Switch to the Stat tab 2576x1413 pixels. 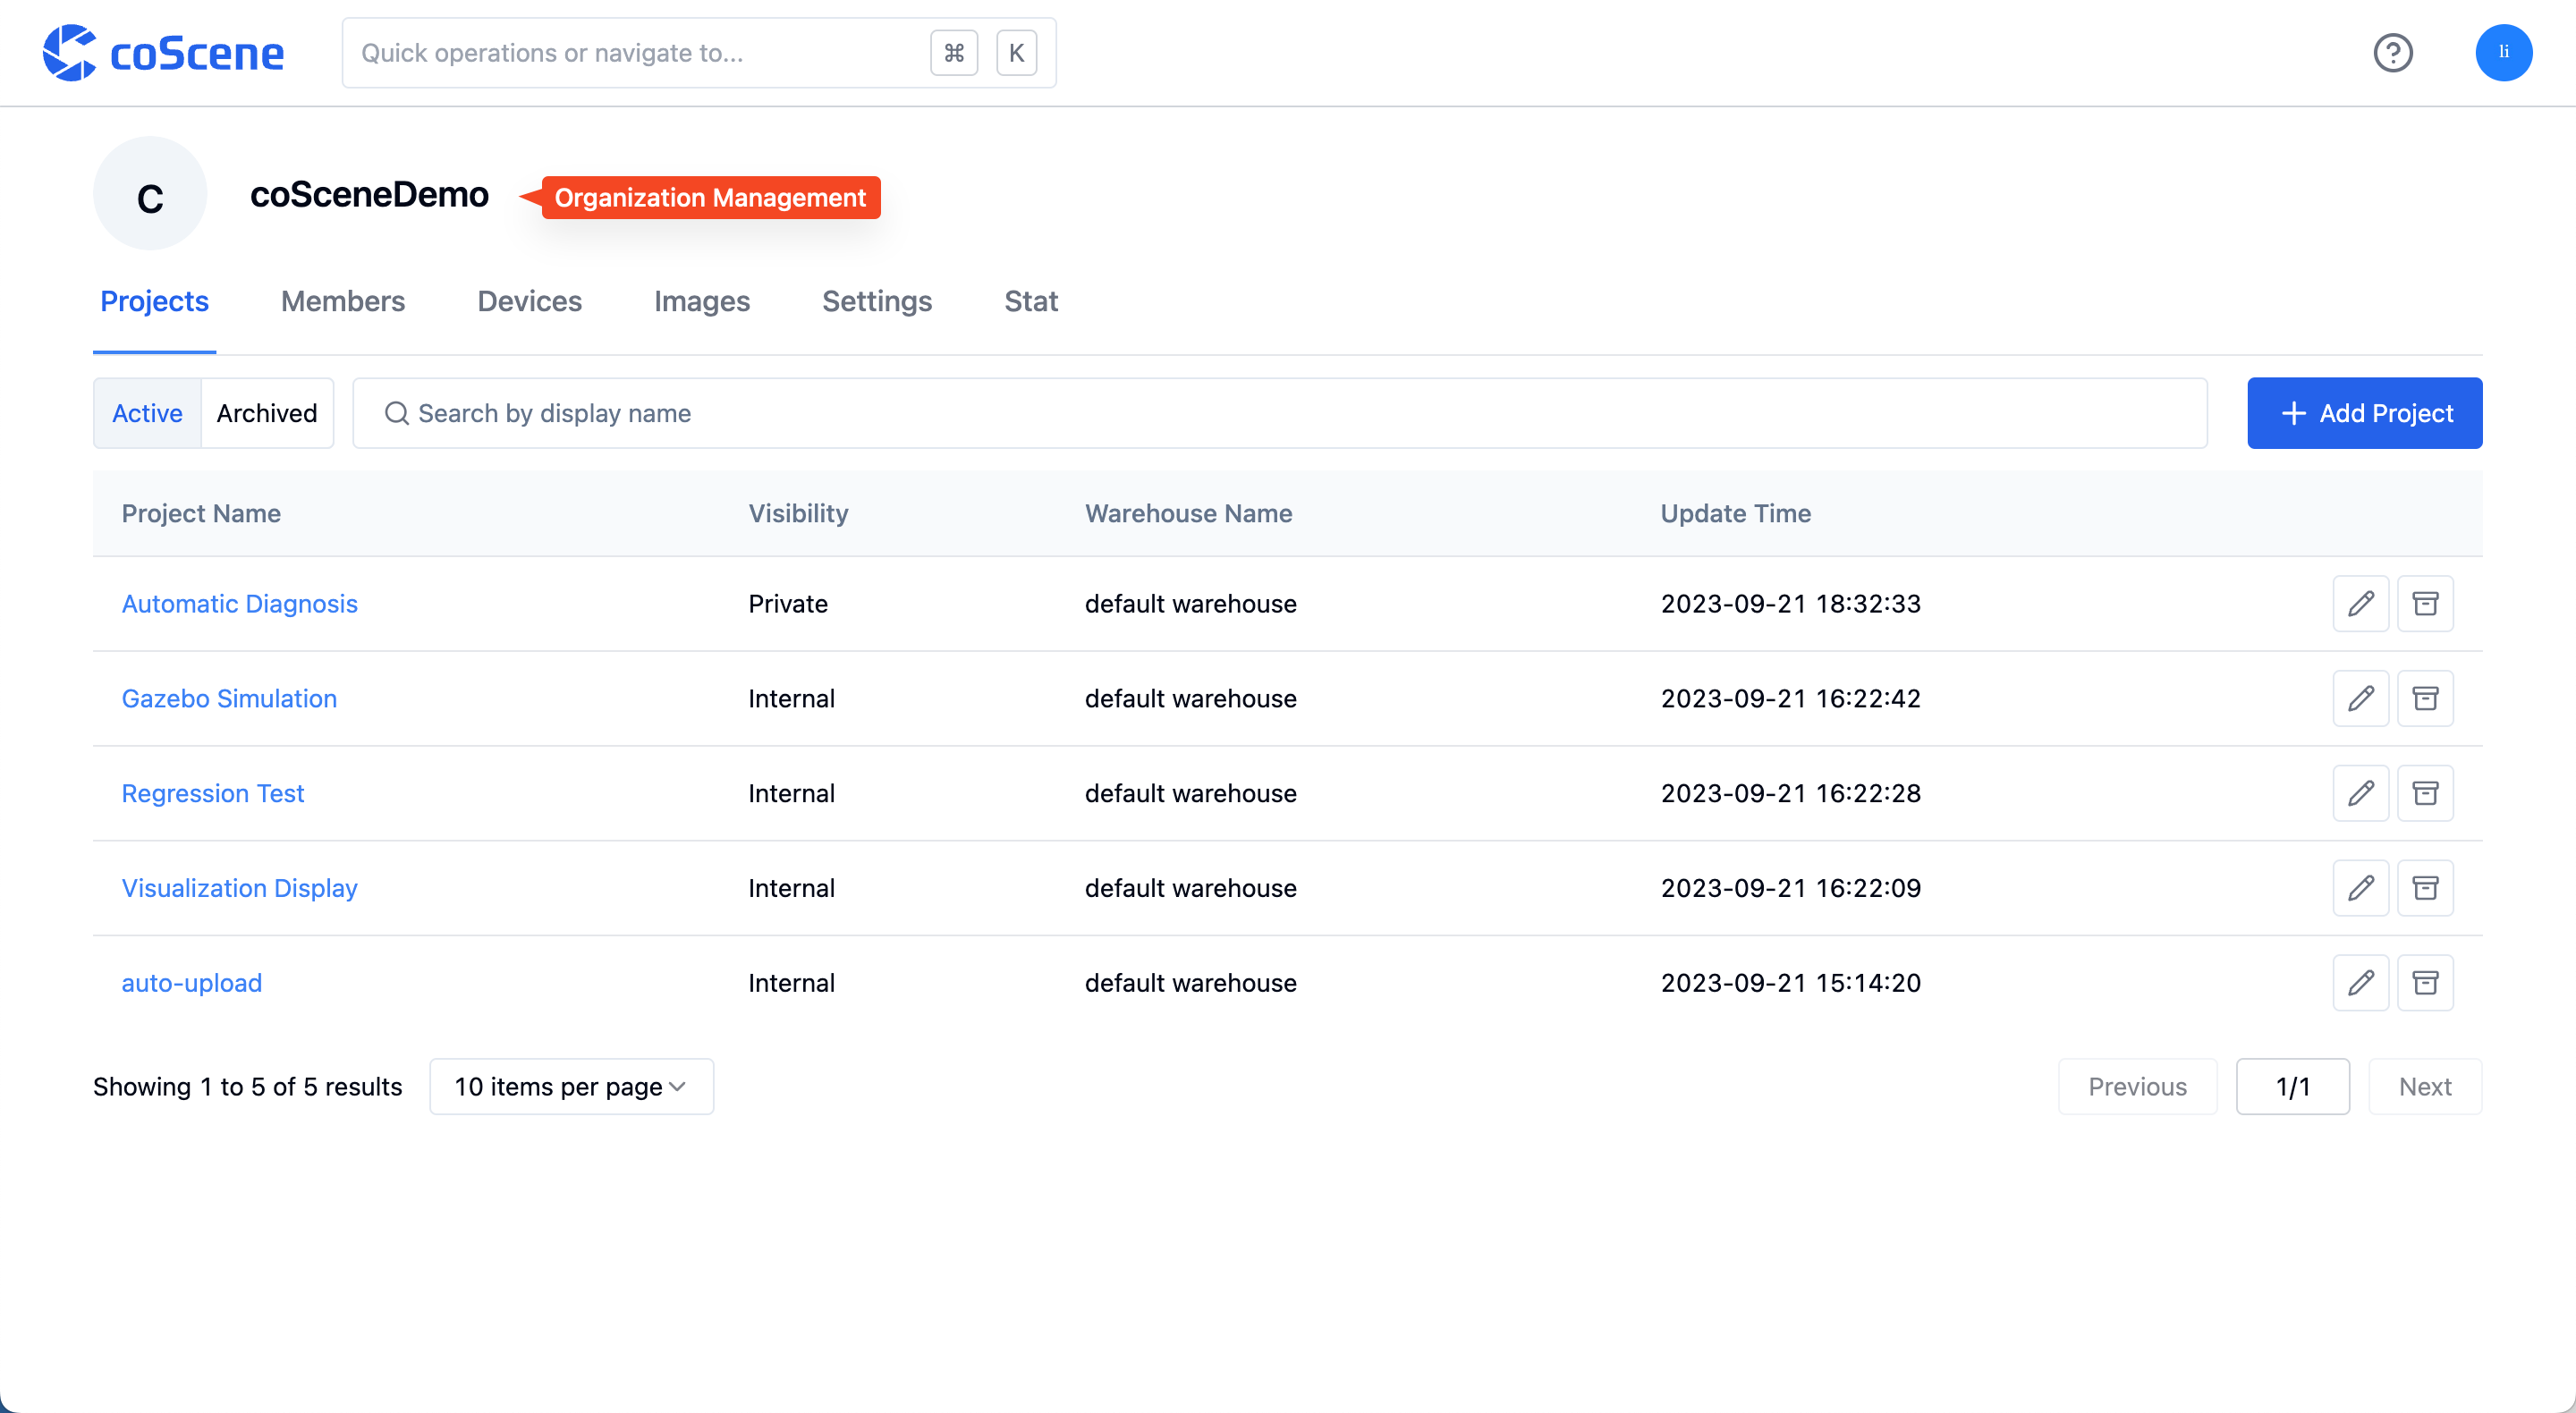[1030, 301]
